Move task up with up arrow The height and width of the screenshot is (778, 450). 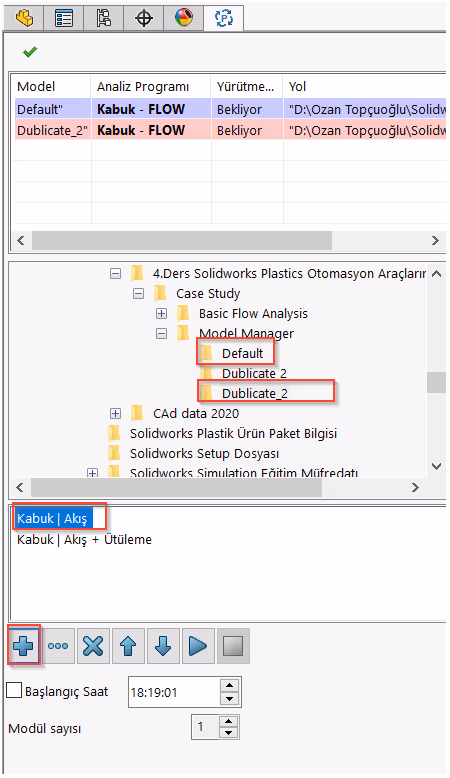(129, 646)
